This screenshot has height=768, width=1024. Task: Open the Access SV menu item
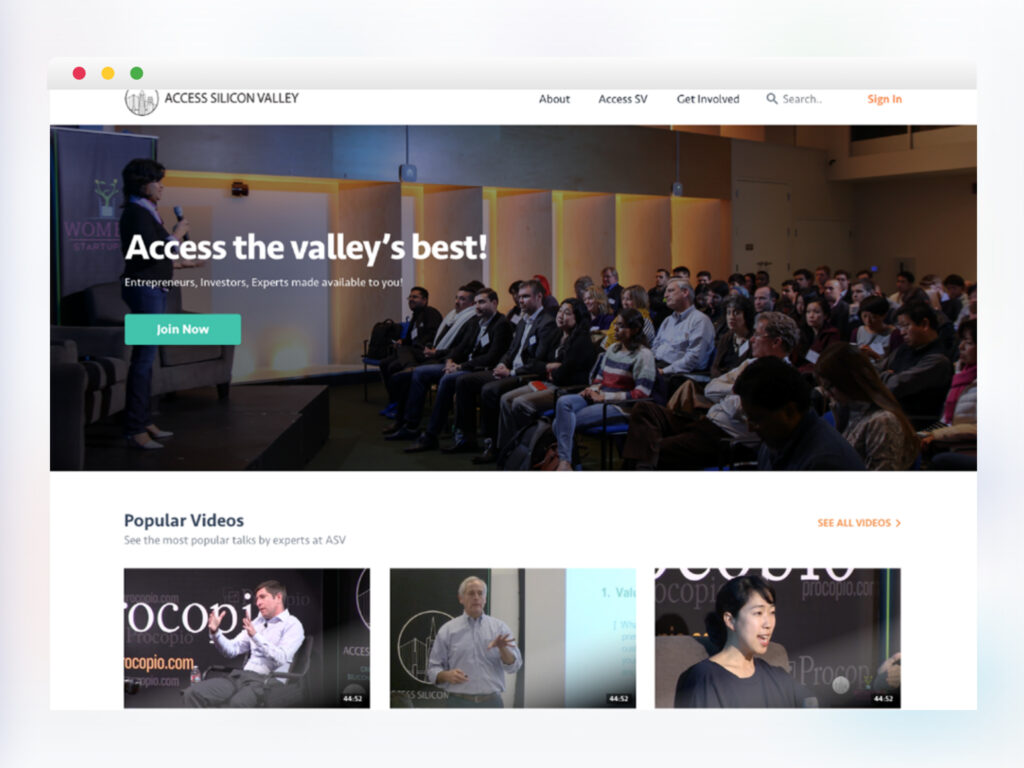tap(623, 99)
